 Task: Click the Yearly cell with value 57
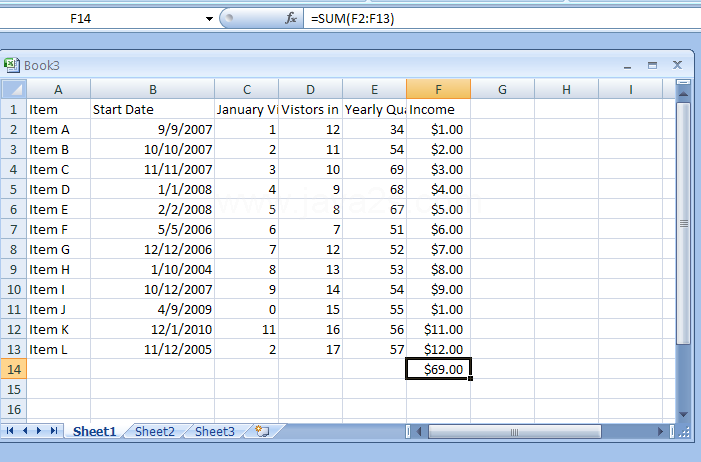(x=375, y=349)
